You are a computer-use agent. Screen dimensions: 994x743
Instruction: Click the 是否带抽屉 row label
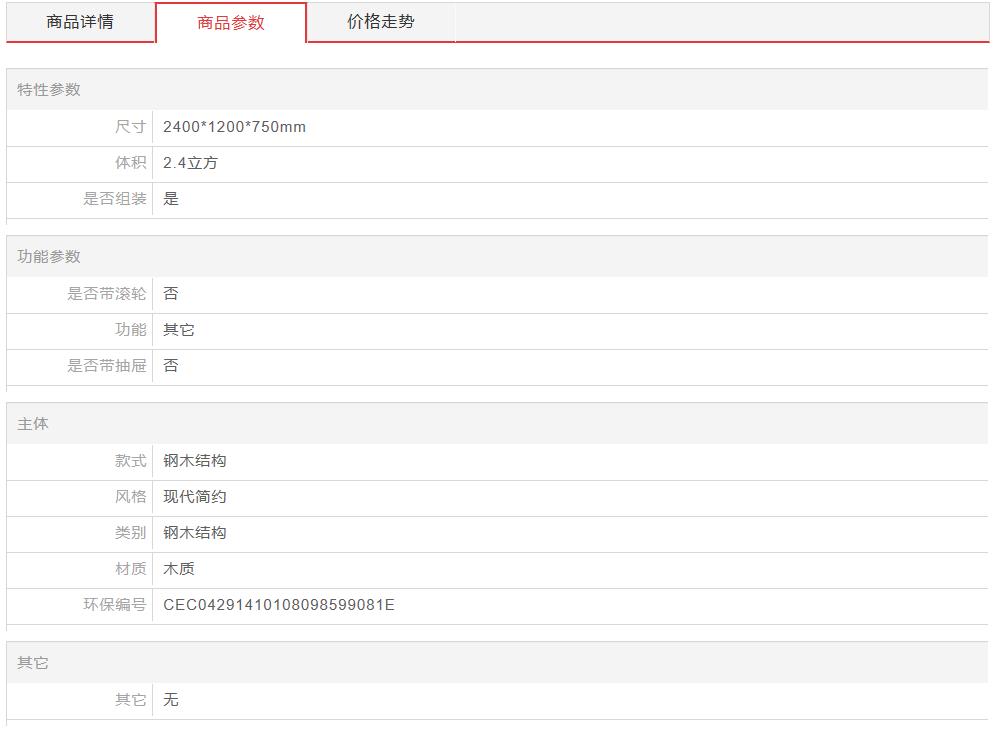coord(106,366)
